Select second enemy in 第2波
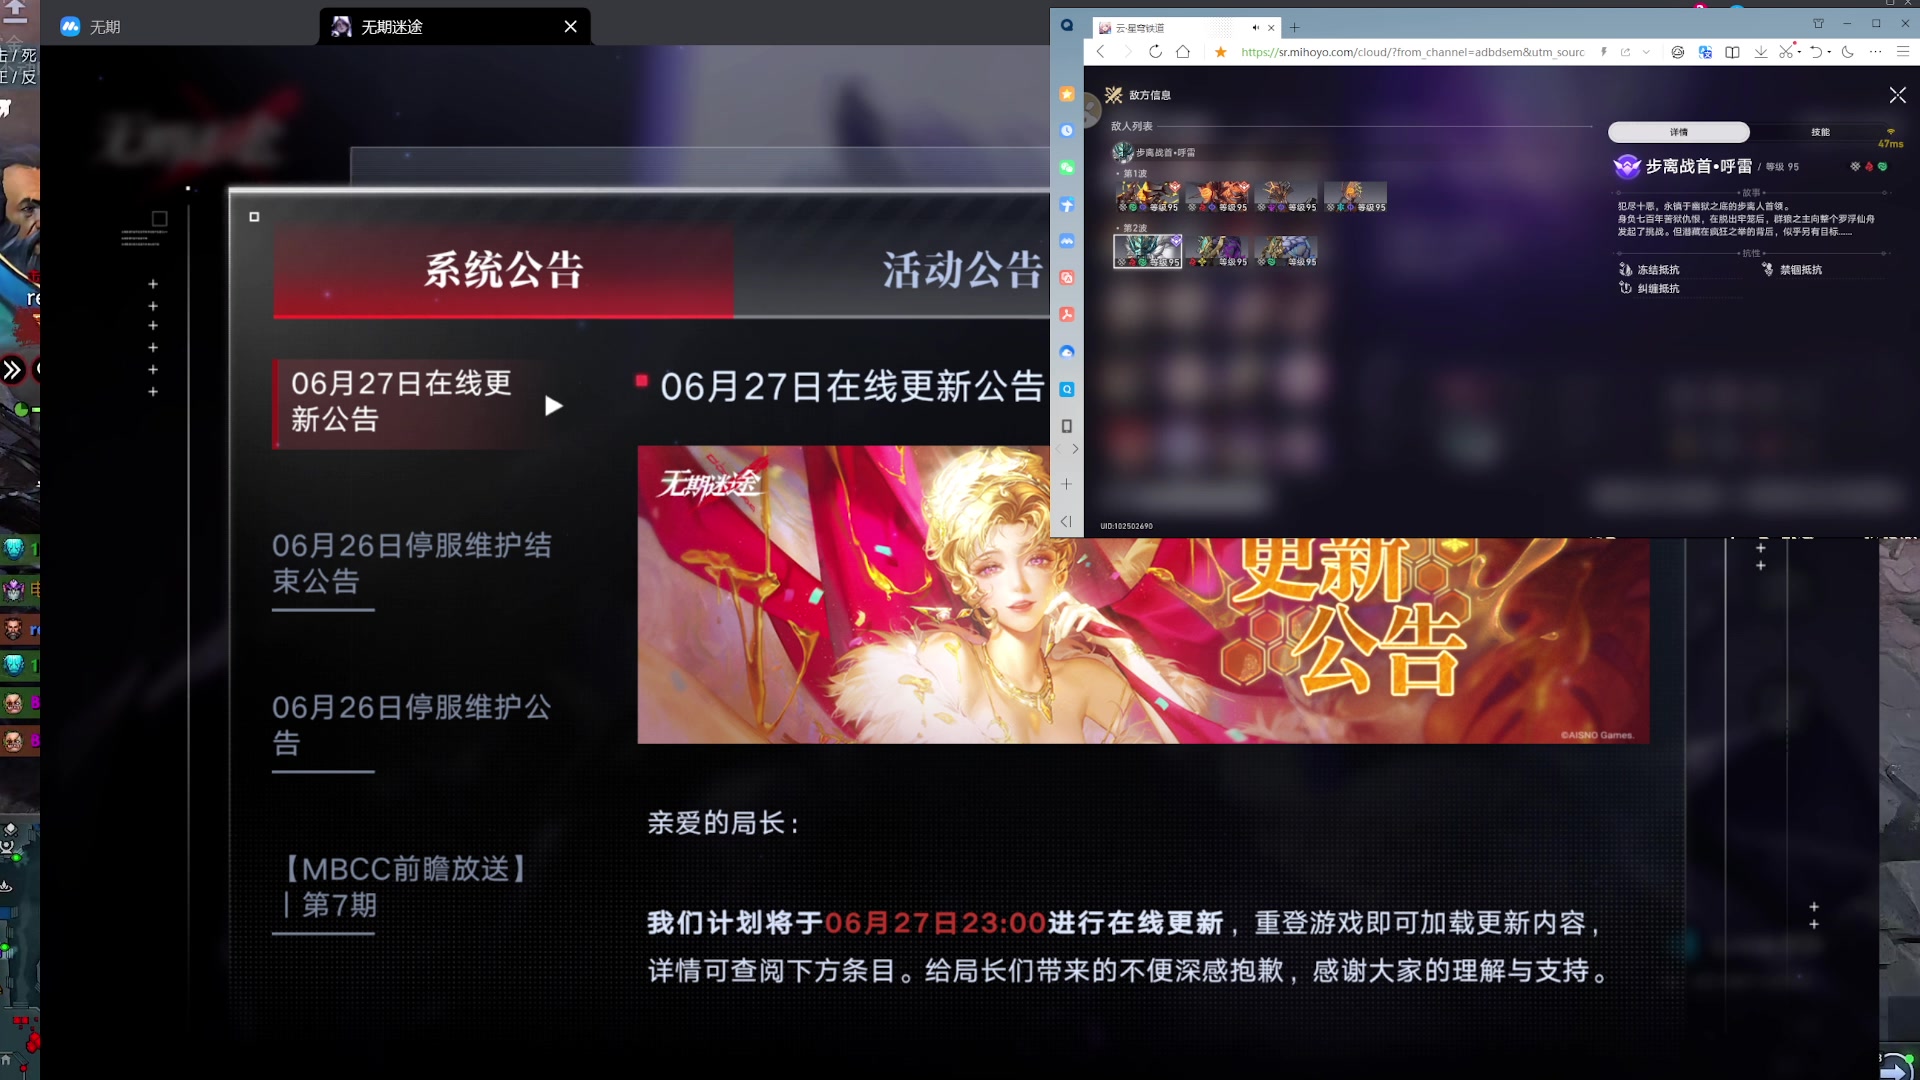 [x=1218, y=251]
